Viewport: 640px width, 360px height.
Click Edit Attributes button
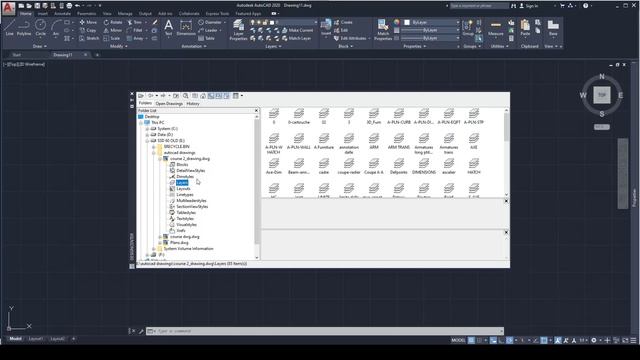[350, 38]
